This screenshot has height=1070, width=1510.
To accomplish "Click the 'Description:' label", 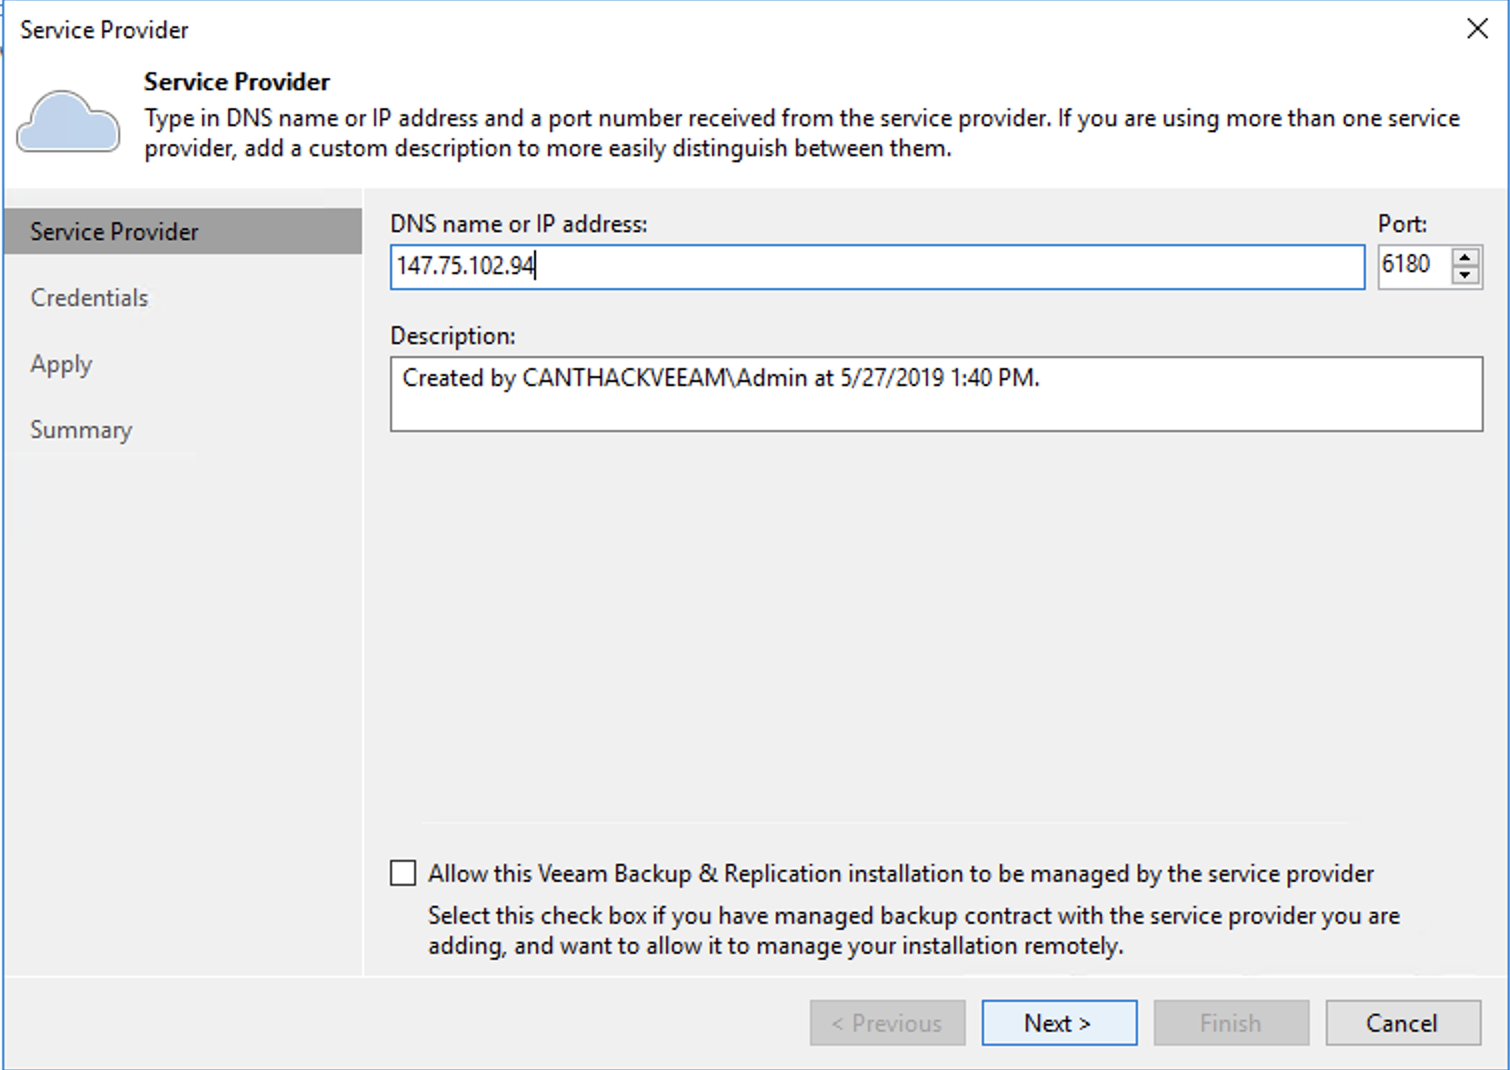I will (453, 336).
